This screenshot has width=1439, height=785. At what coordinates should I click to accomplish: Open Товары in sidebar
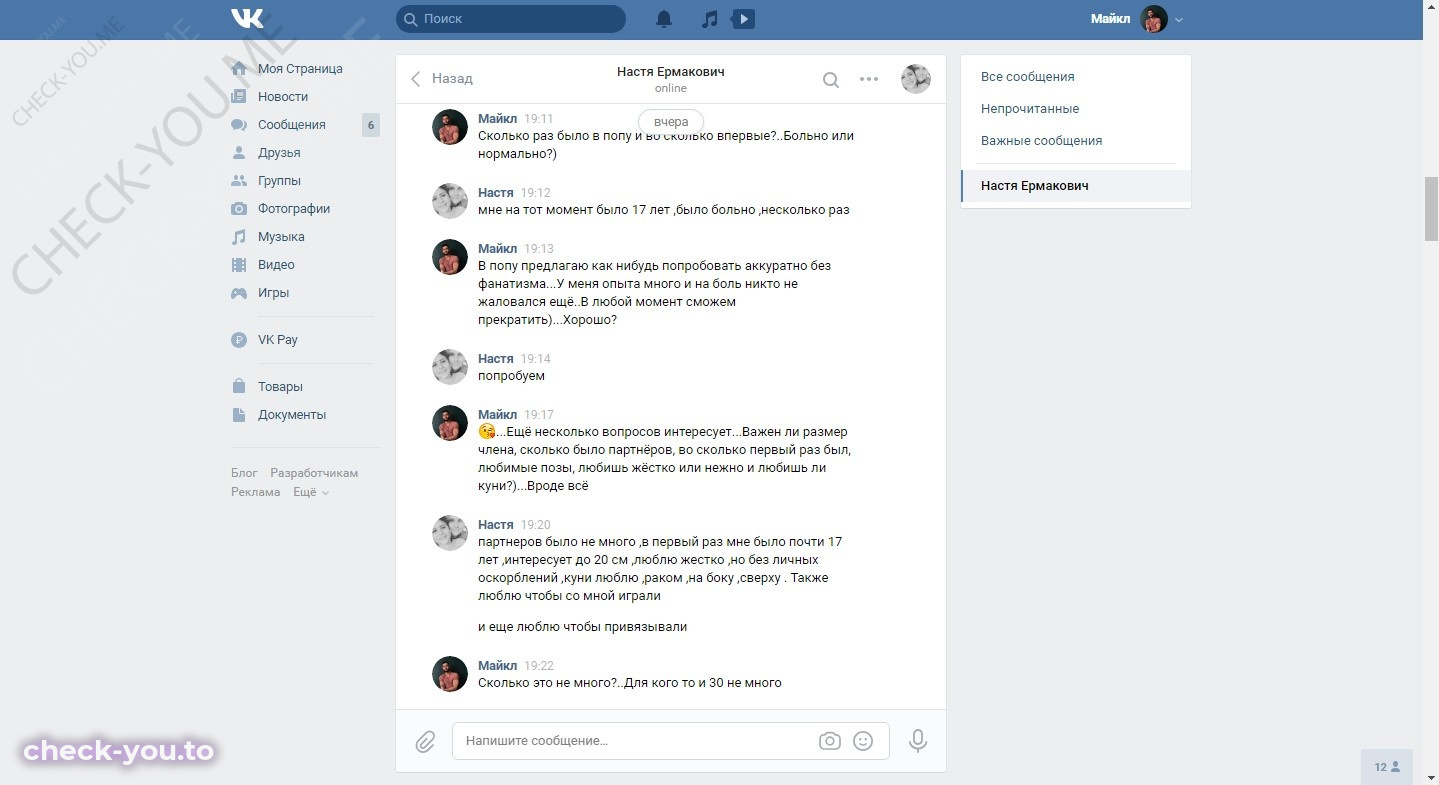(280, 387)
